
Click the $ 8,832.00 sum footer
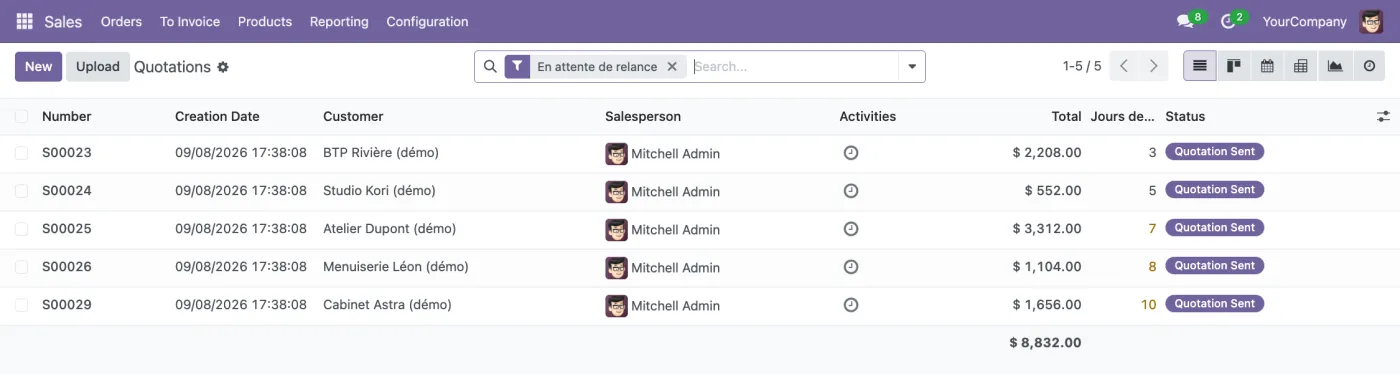pos(1045,343)
